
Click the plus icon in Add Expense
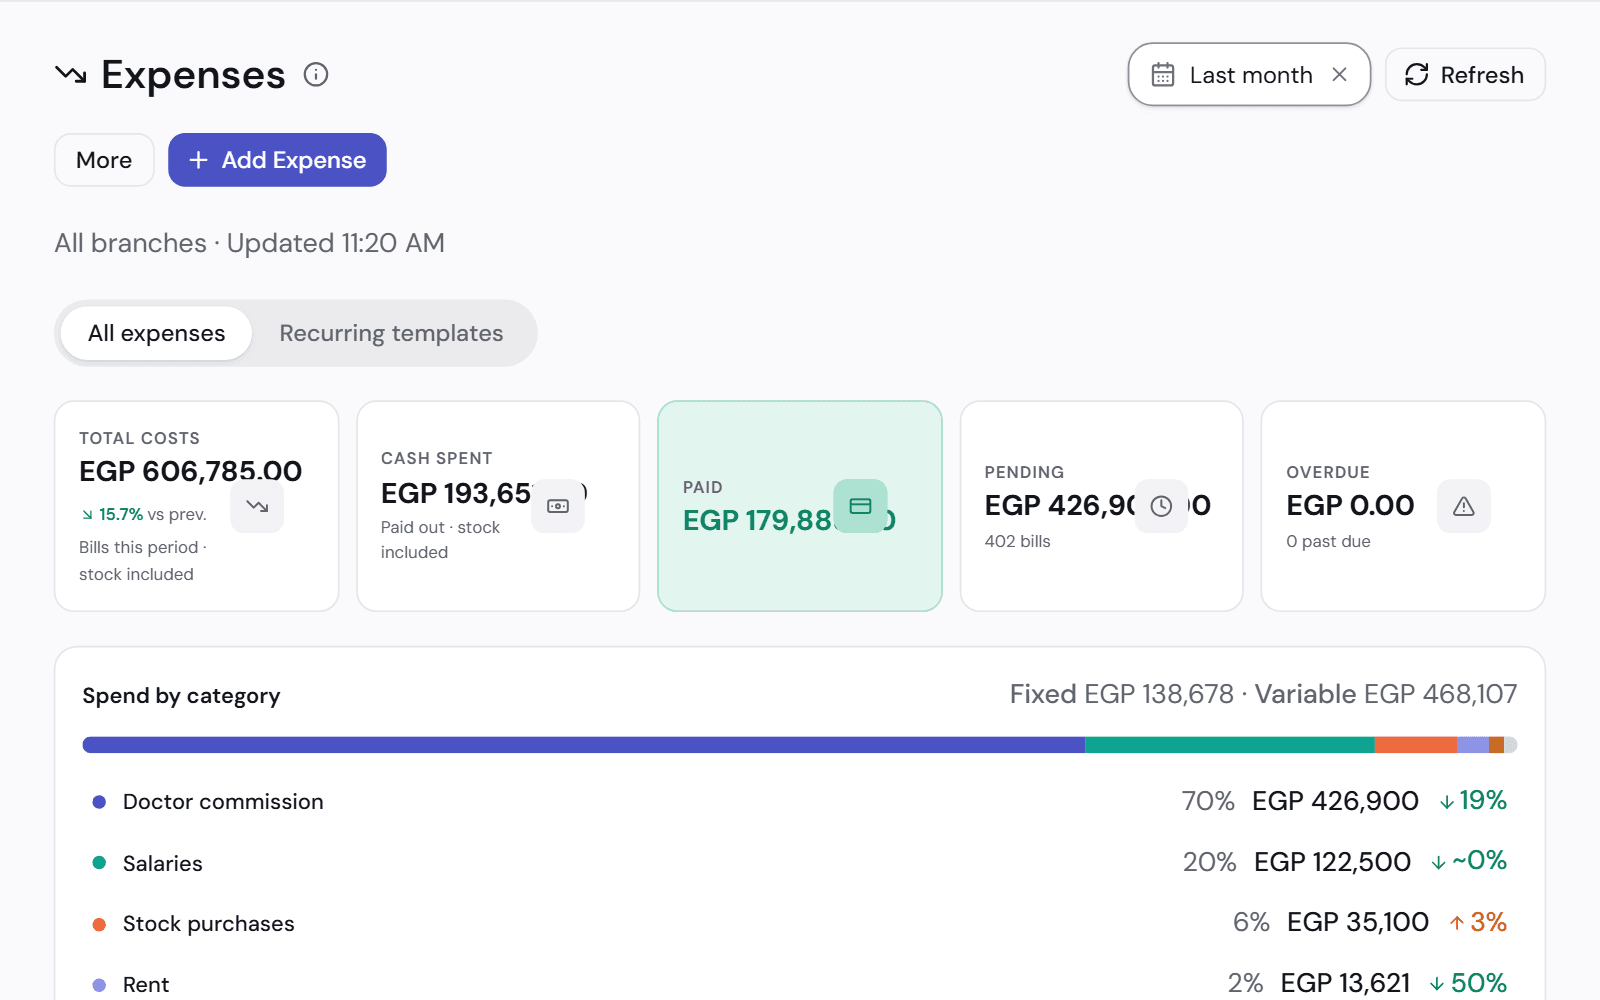pos(198,160)
